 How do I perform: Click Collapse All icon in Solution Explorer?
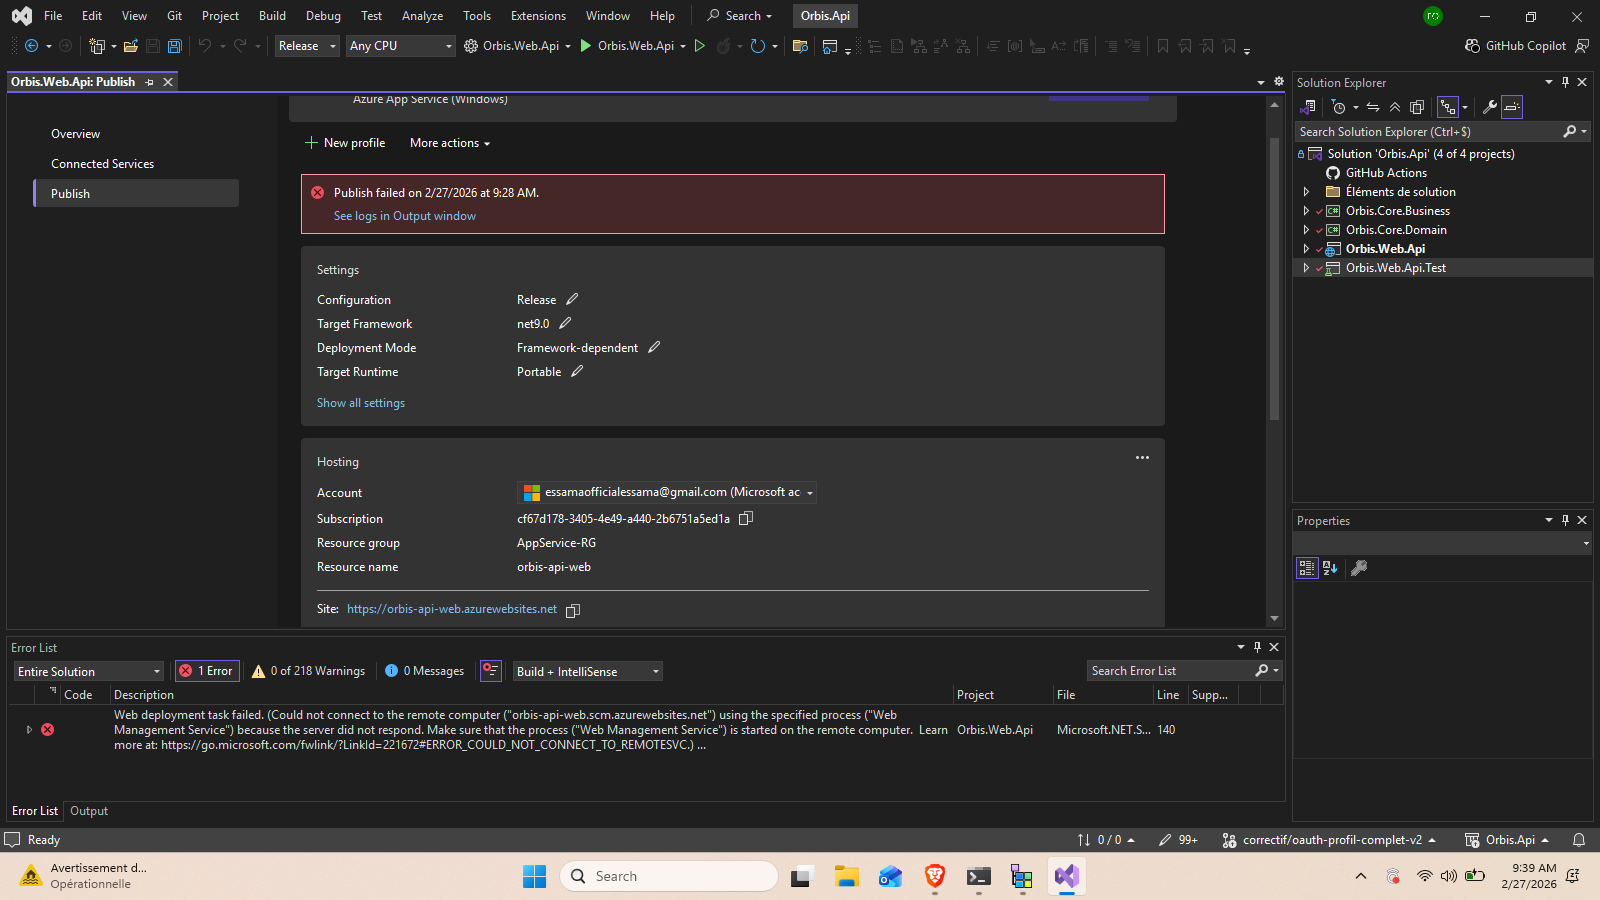coord(1395,107)
